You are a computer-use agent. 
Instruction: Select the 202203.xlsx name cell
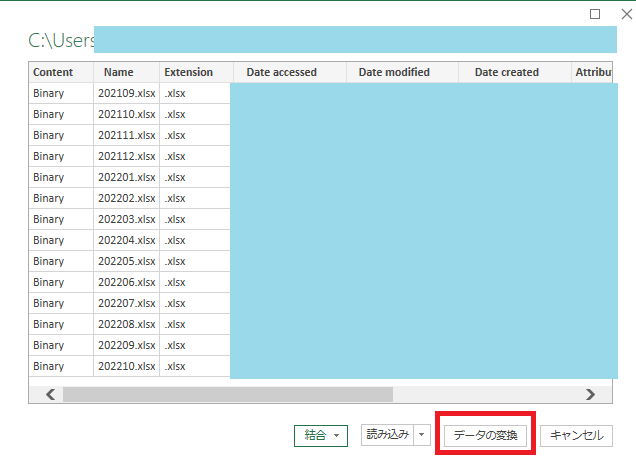[127, 219]
